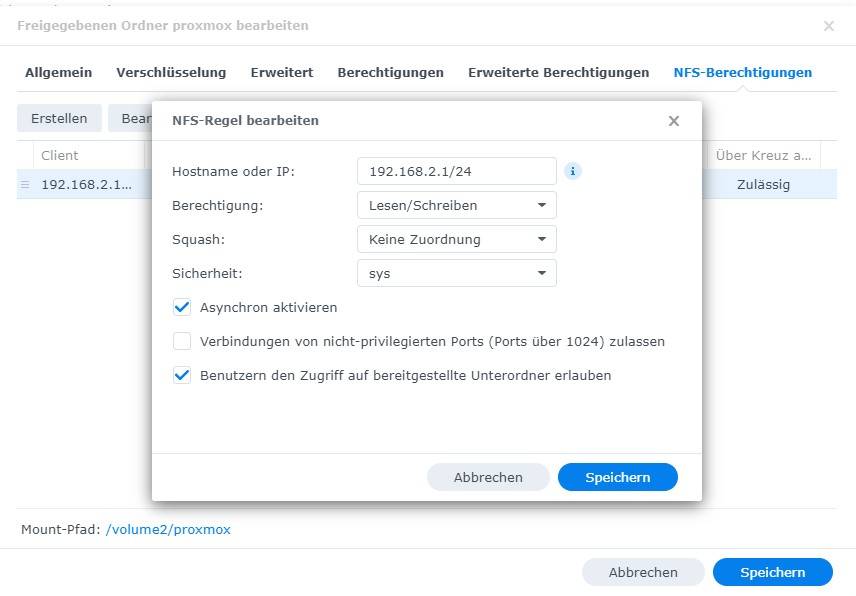The height and width of the screenshot is (596, 856).
Task: Open the /volume2/proxmox mount path link
Action: coord(168,529)
